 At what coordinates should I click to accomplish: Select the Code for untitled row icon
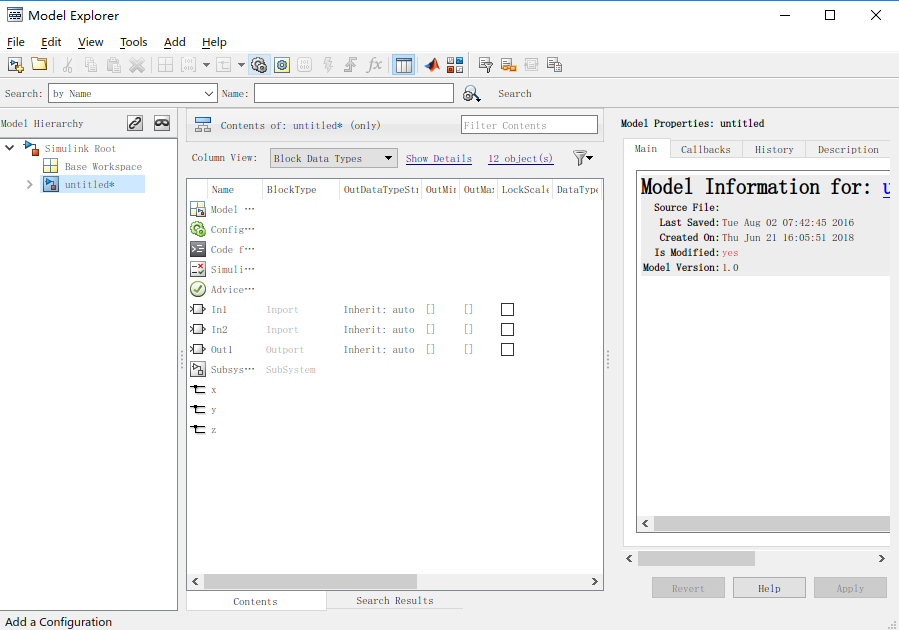tap(198, 249)
